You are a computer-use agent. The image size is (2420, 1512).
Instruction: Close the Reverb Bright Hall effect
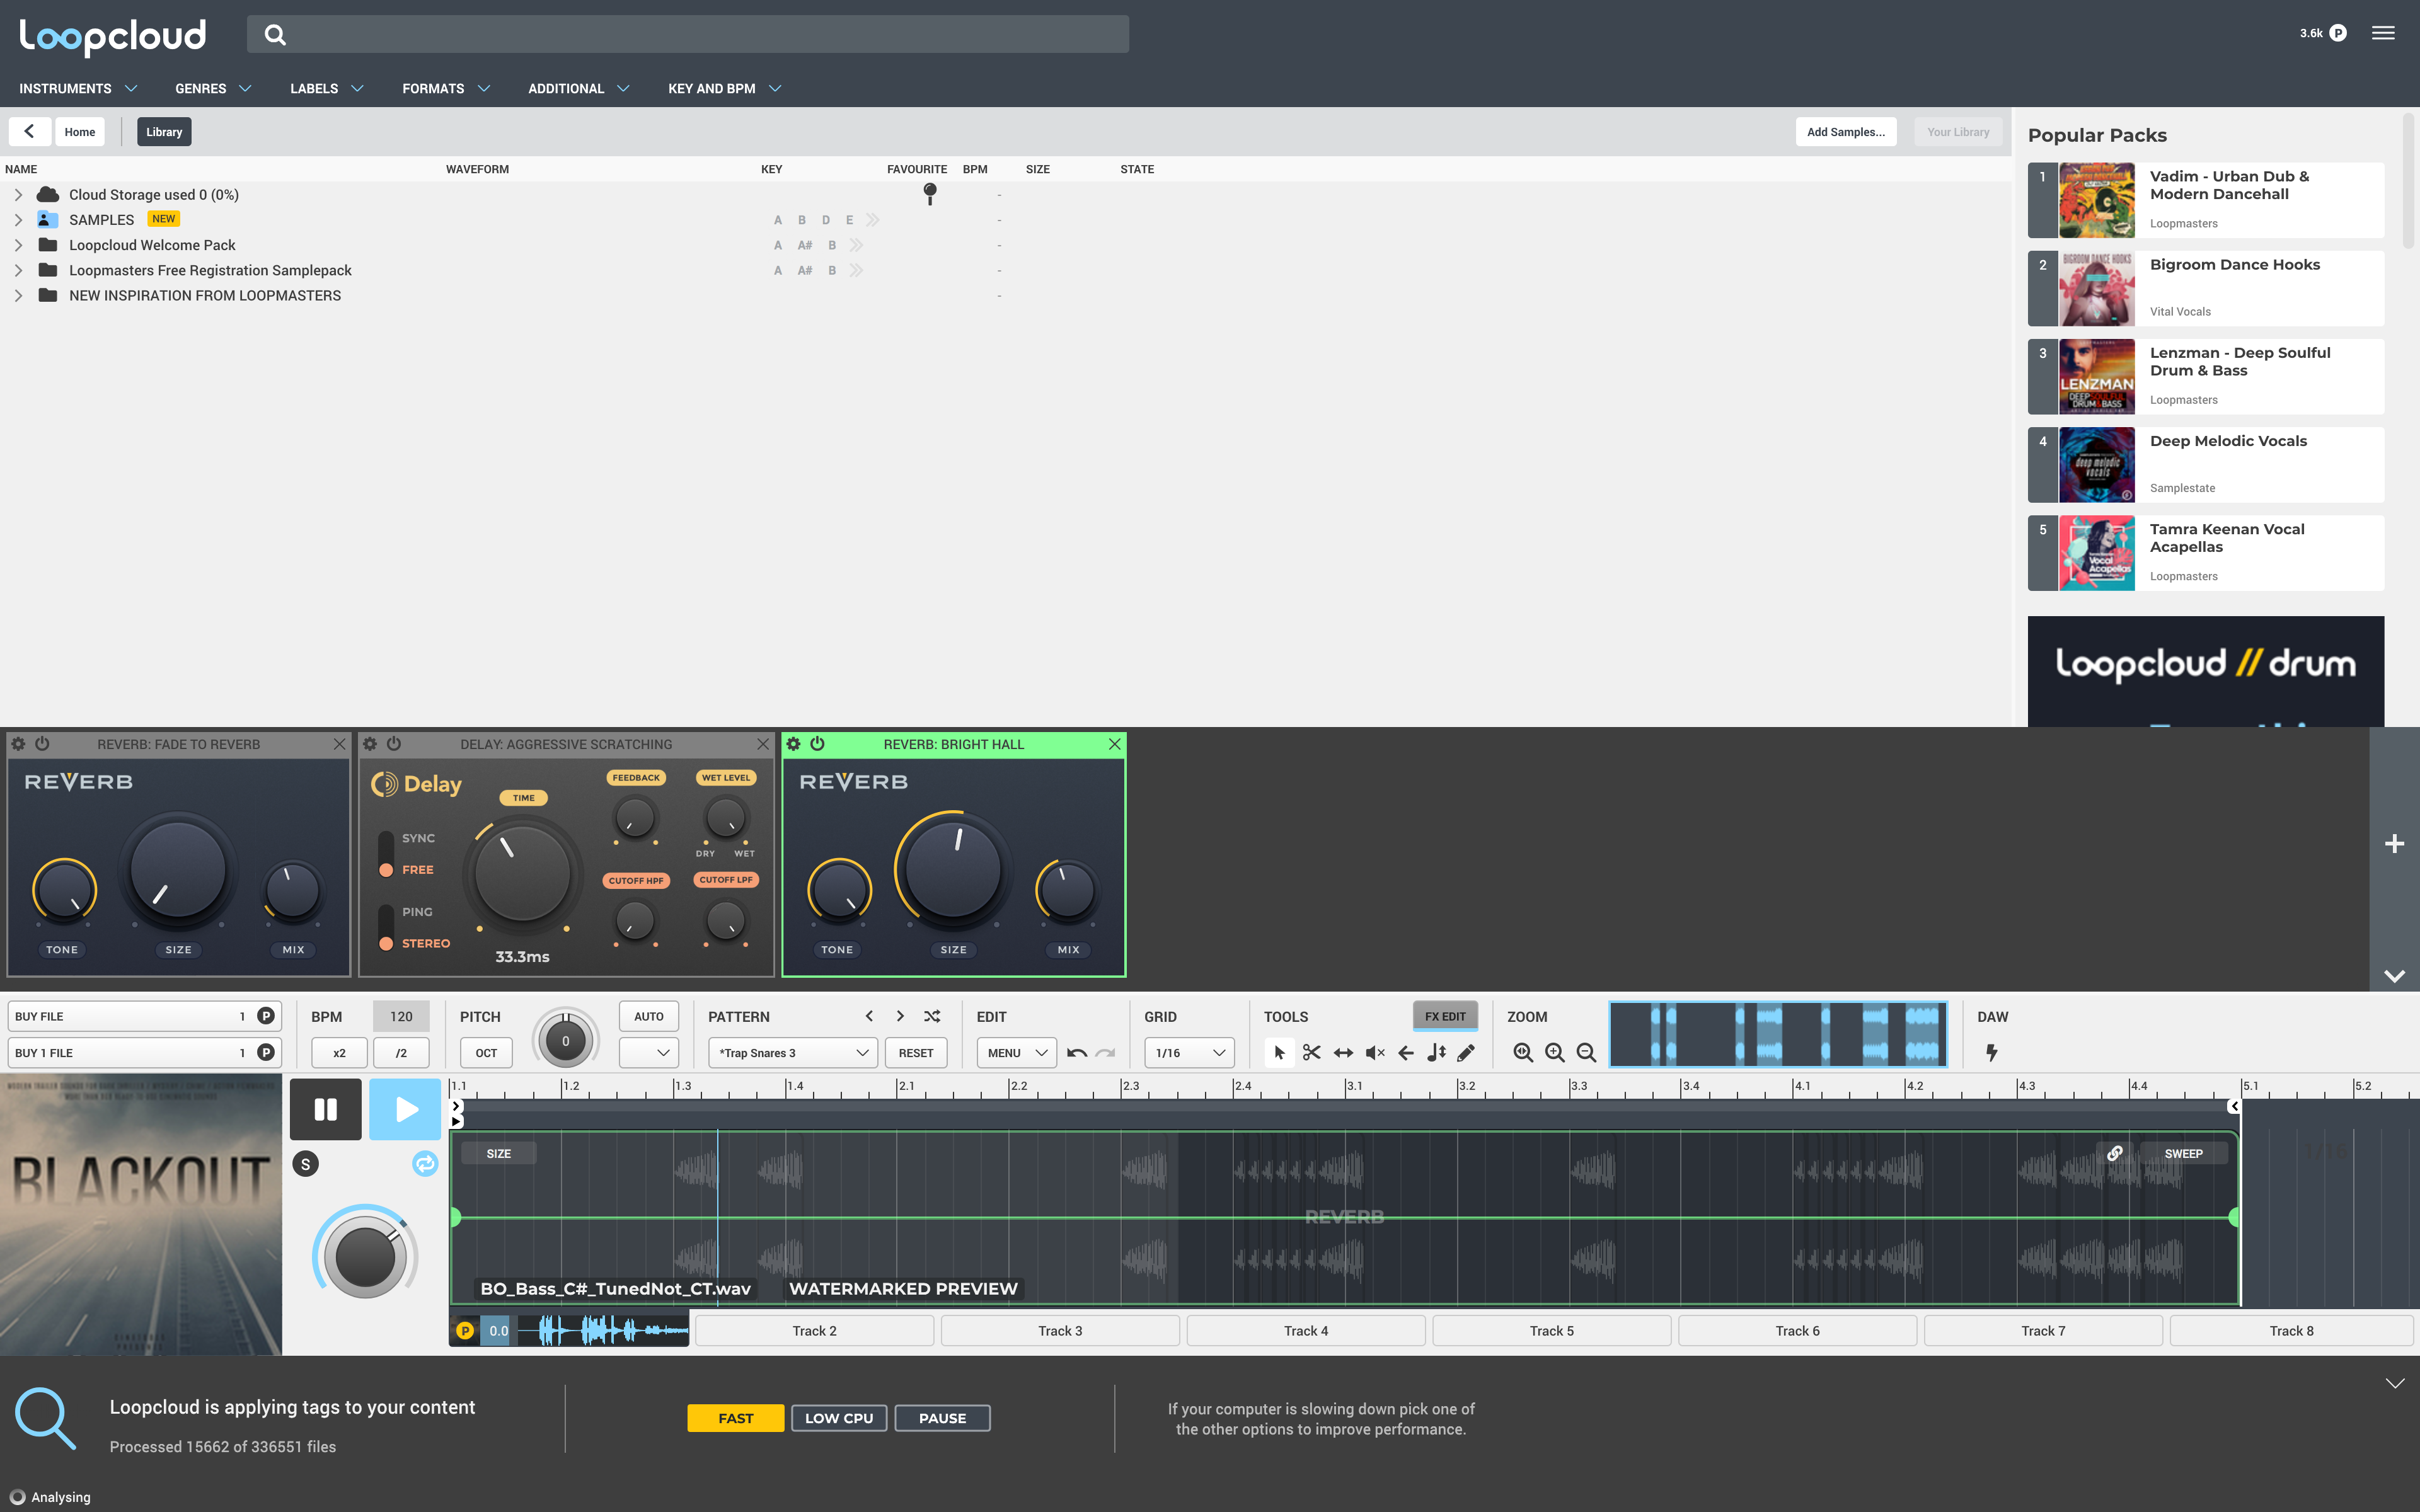pos(1115,744)
